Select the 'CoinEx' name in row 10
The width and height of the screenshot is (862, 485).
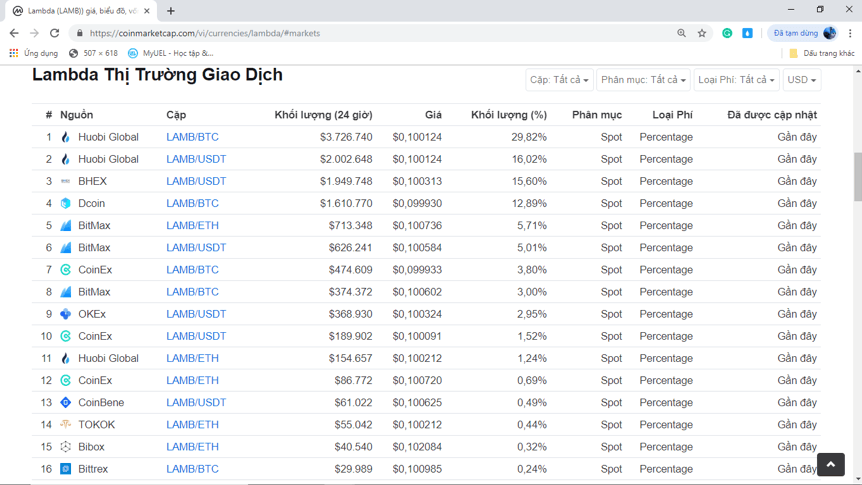[x=95, y=336]
